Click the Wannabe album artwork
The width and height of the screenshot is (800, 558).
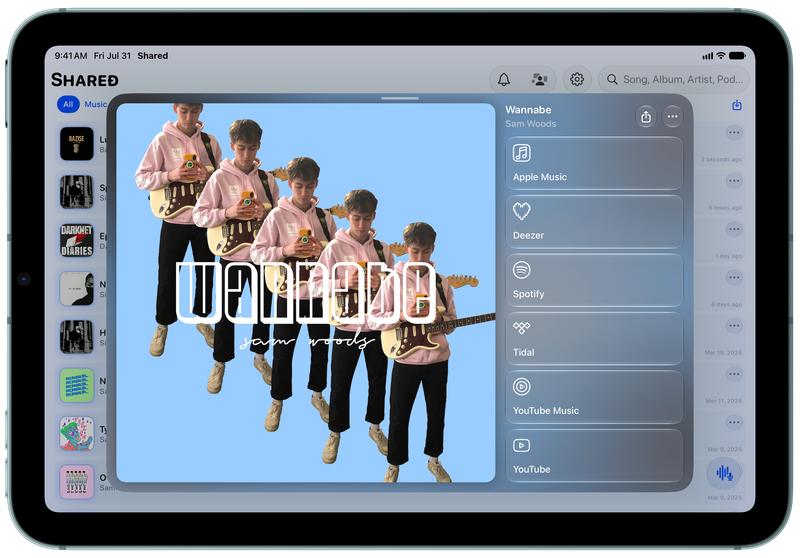click(306, 293)
